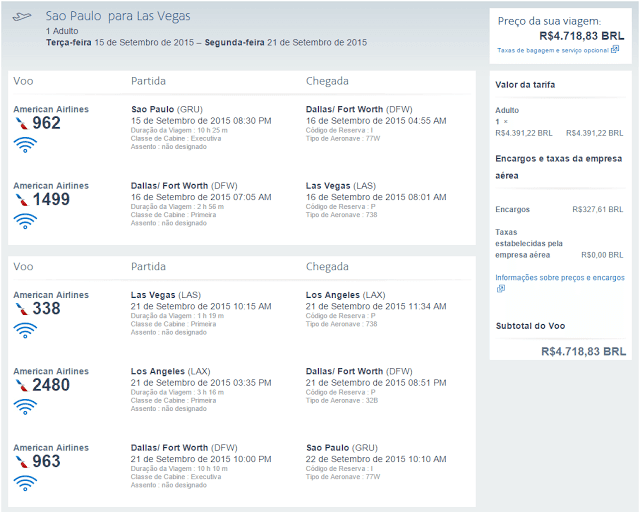The image size is (640, 512).
Task: Click 21 de Setembro de 2015 10:00 PM
Action: [x=201, y=459]
